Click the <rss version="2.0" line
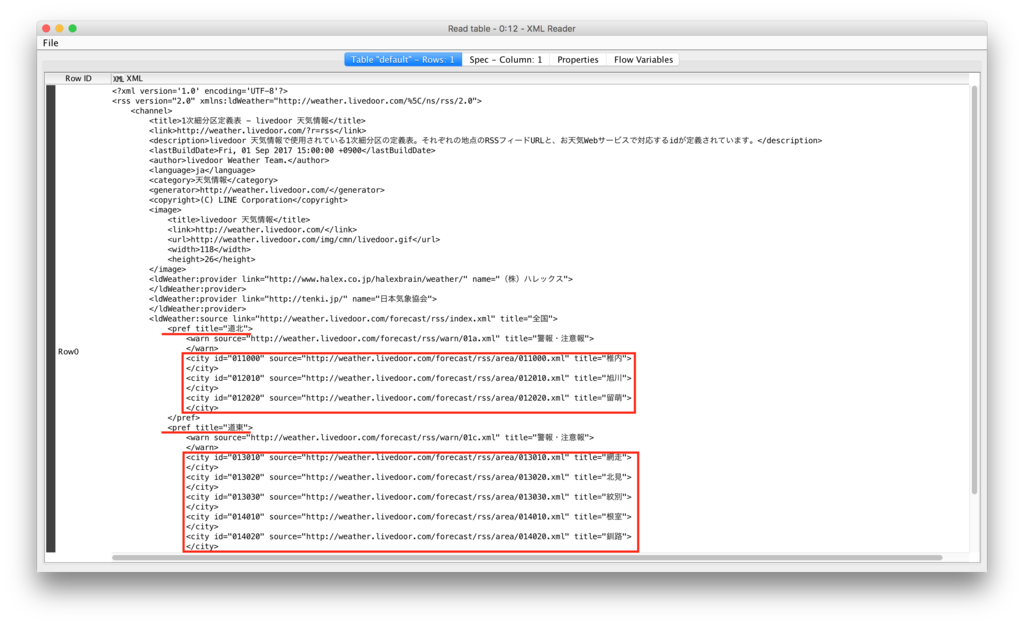 [x=296, y=101]
